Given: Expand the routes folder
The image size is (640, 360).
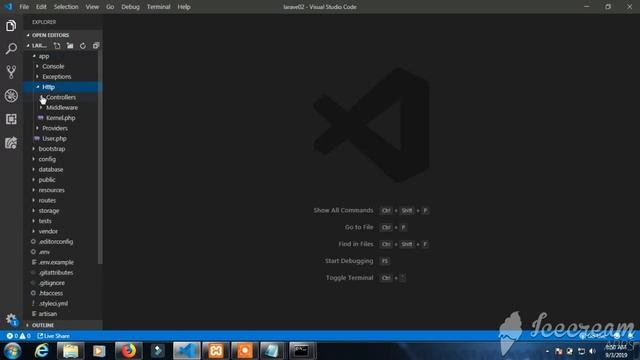Looking at the screenshot, I should (x=47, y=200).
